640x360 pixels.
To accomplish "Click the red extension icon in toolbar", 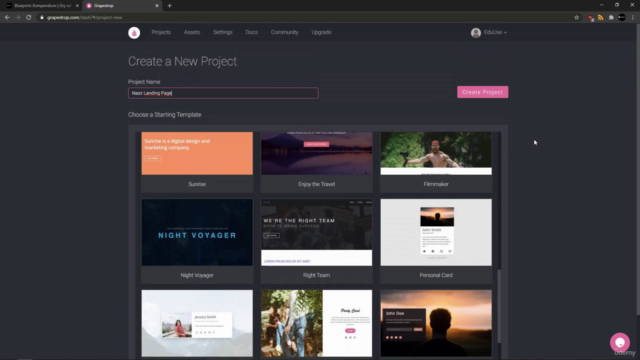I will point(590,18).
